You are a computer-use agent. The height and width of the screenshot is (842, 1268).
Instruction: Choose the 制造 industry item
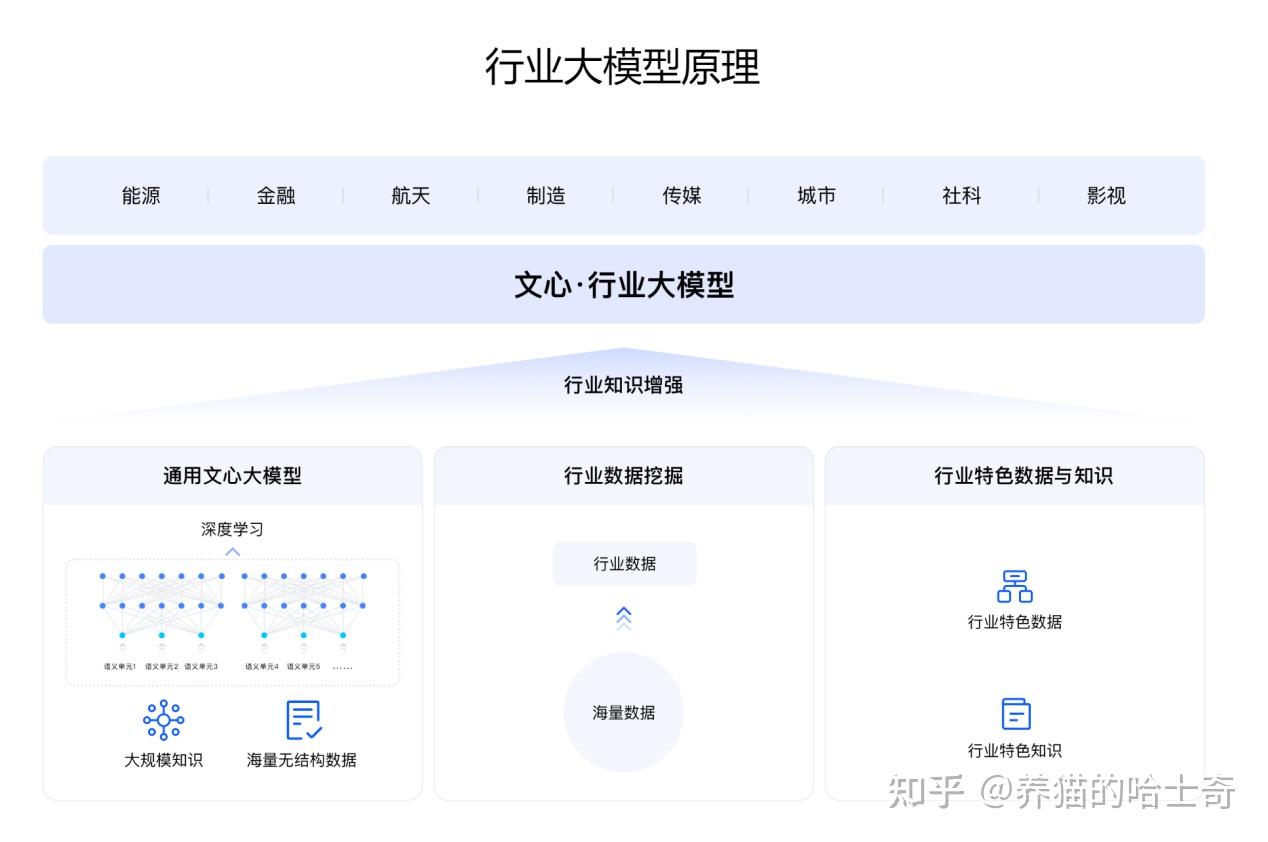pyautogui.click(x=546, y=196)
